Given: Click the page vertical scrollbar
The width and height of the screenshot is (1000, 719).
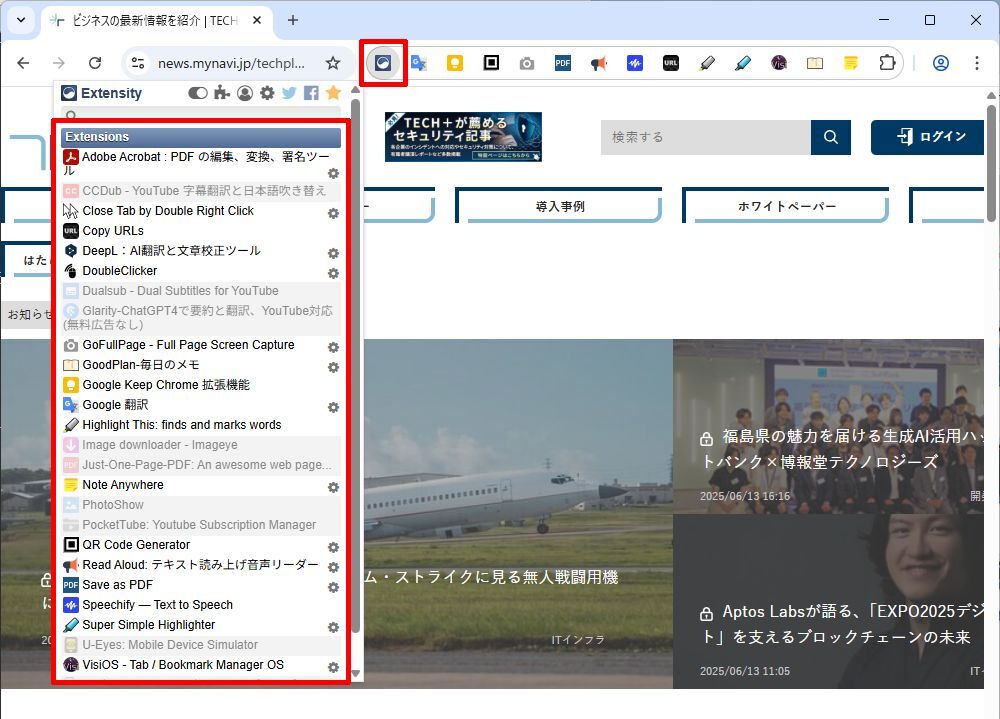Looking at the screenshot, I should pos(991,163).
